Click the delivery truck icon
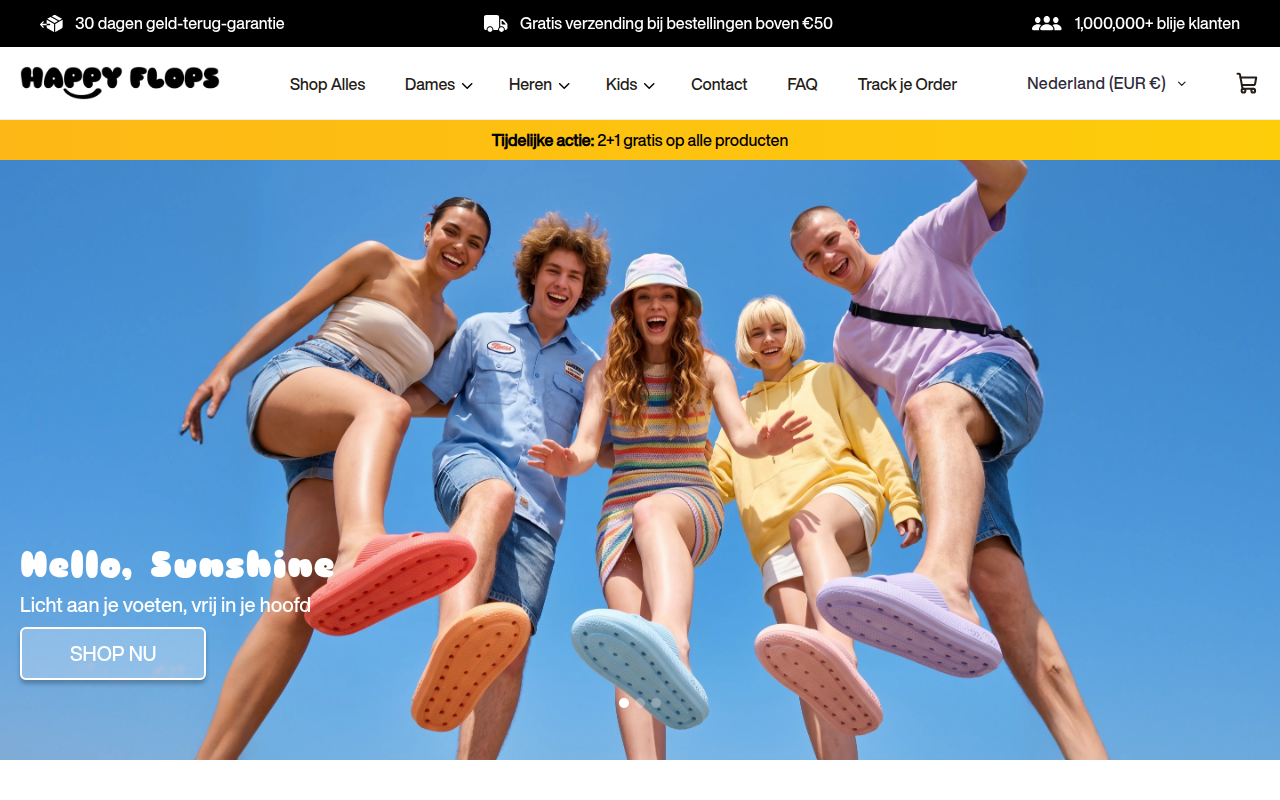Viewport: 1280px width, 800px height. [496, 23]
